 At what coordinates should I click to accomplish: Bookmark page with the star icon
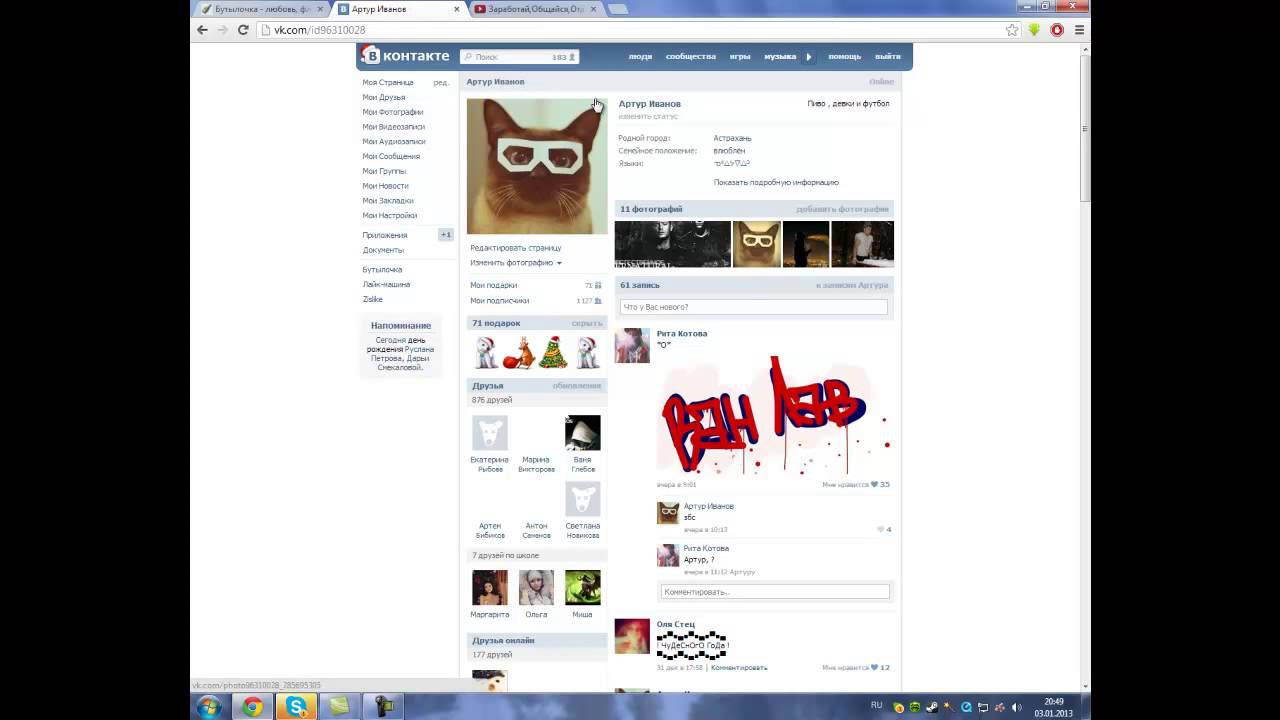point(1012,30)
